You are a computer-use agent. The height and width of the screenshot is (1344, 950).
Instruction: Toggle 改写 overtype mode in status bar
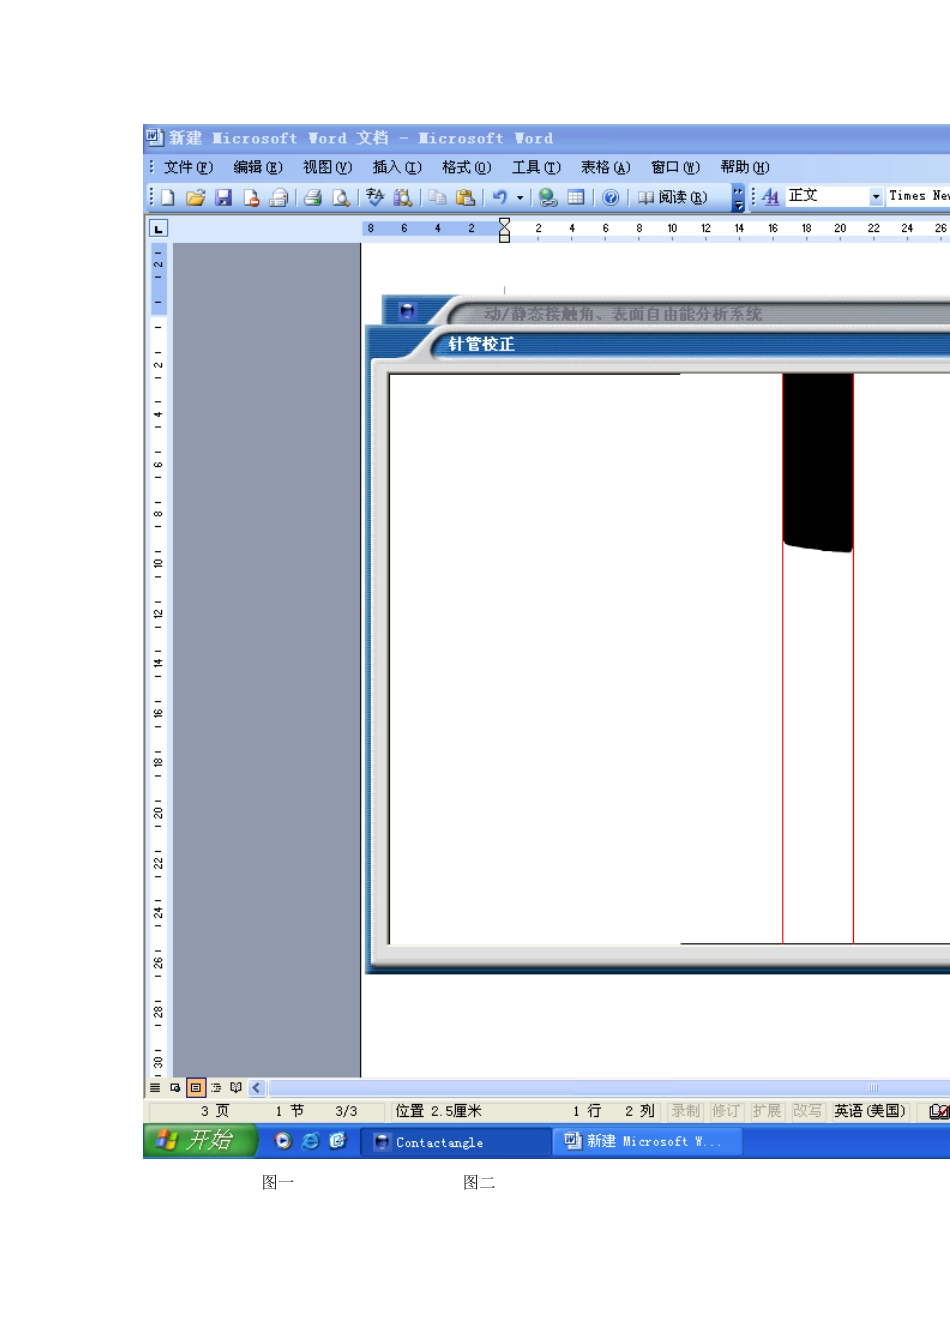tap(807, 1111)
